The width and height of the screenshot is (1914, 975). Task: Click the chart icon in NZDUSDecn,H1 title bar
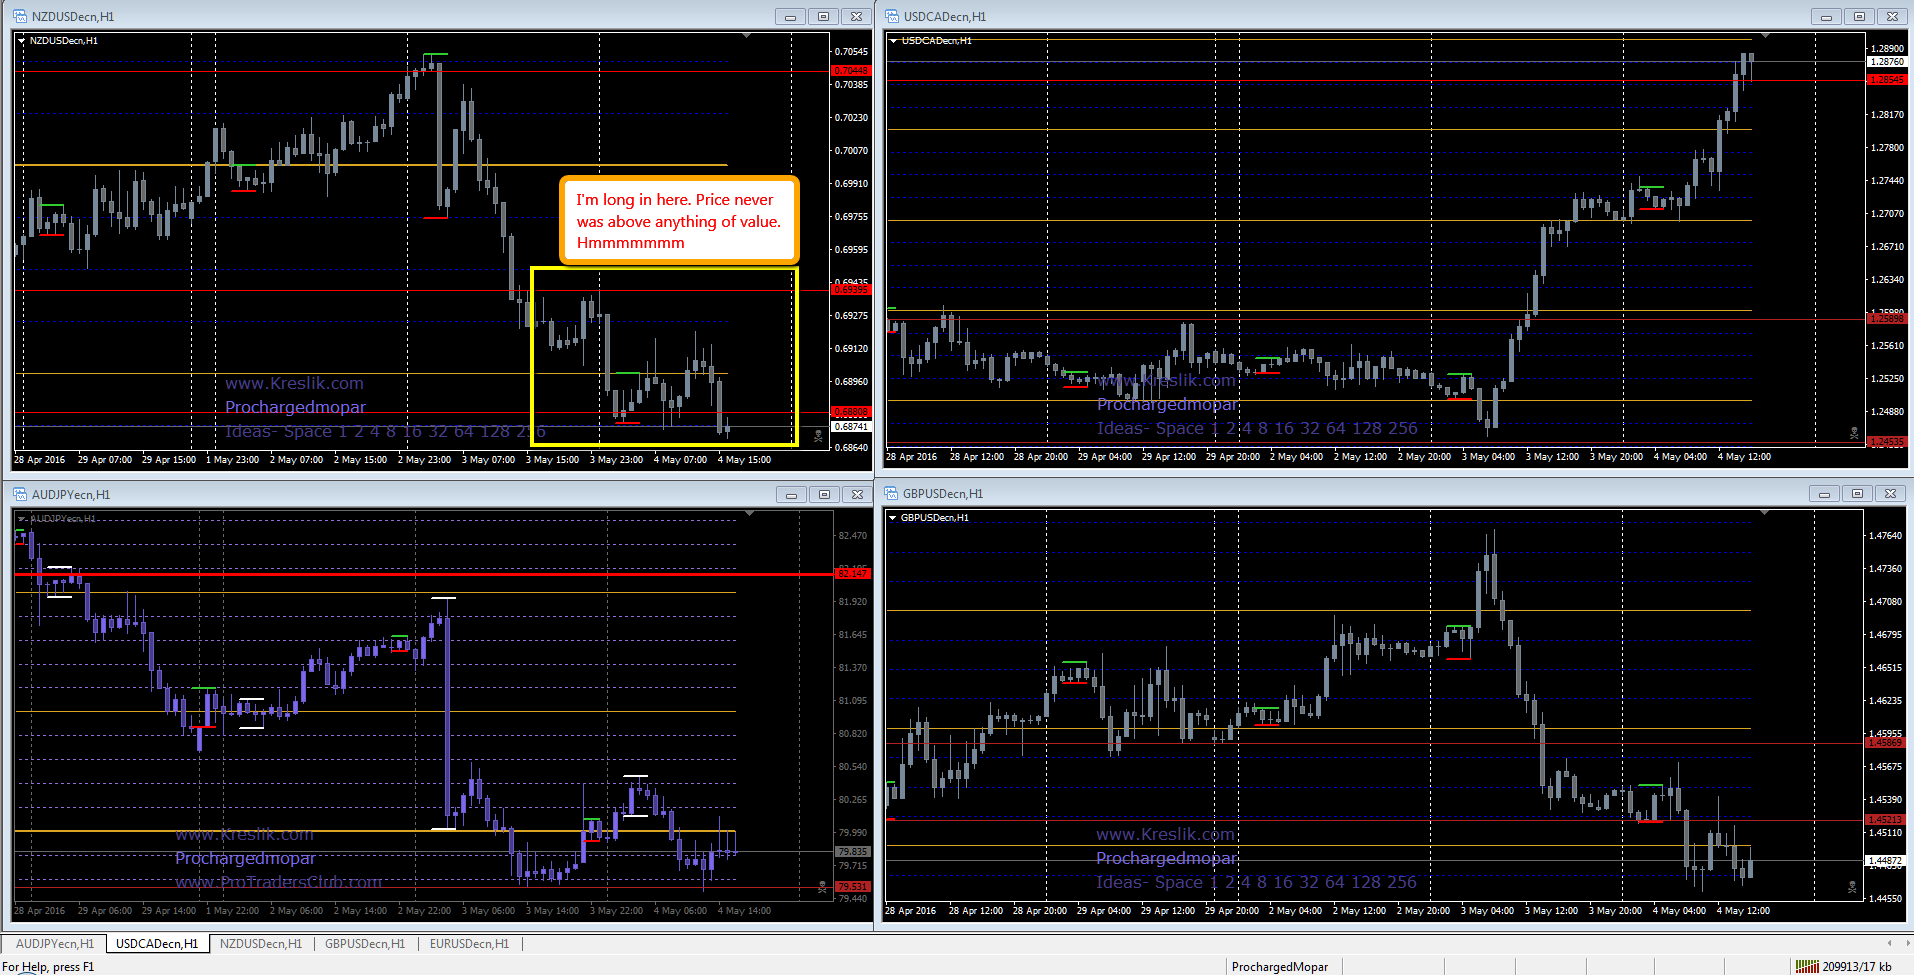[x=18, y=16]
